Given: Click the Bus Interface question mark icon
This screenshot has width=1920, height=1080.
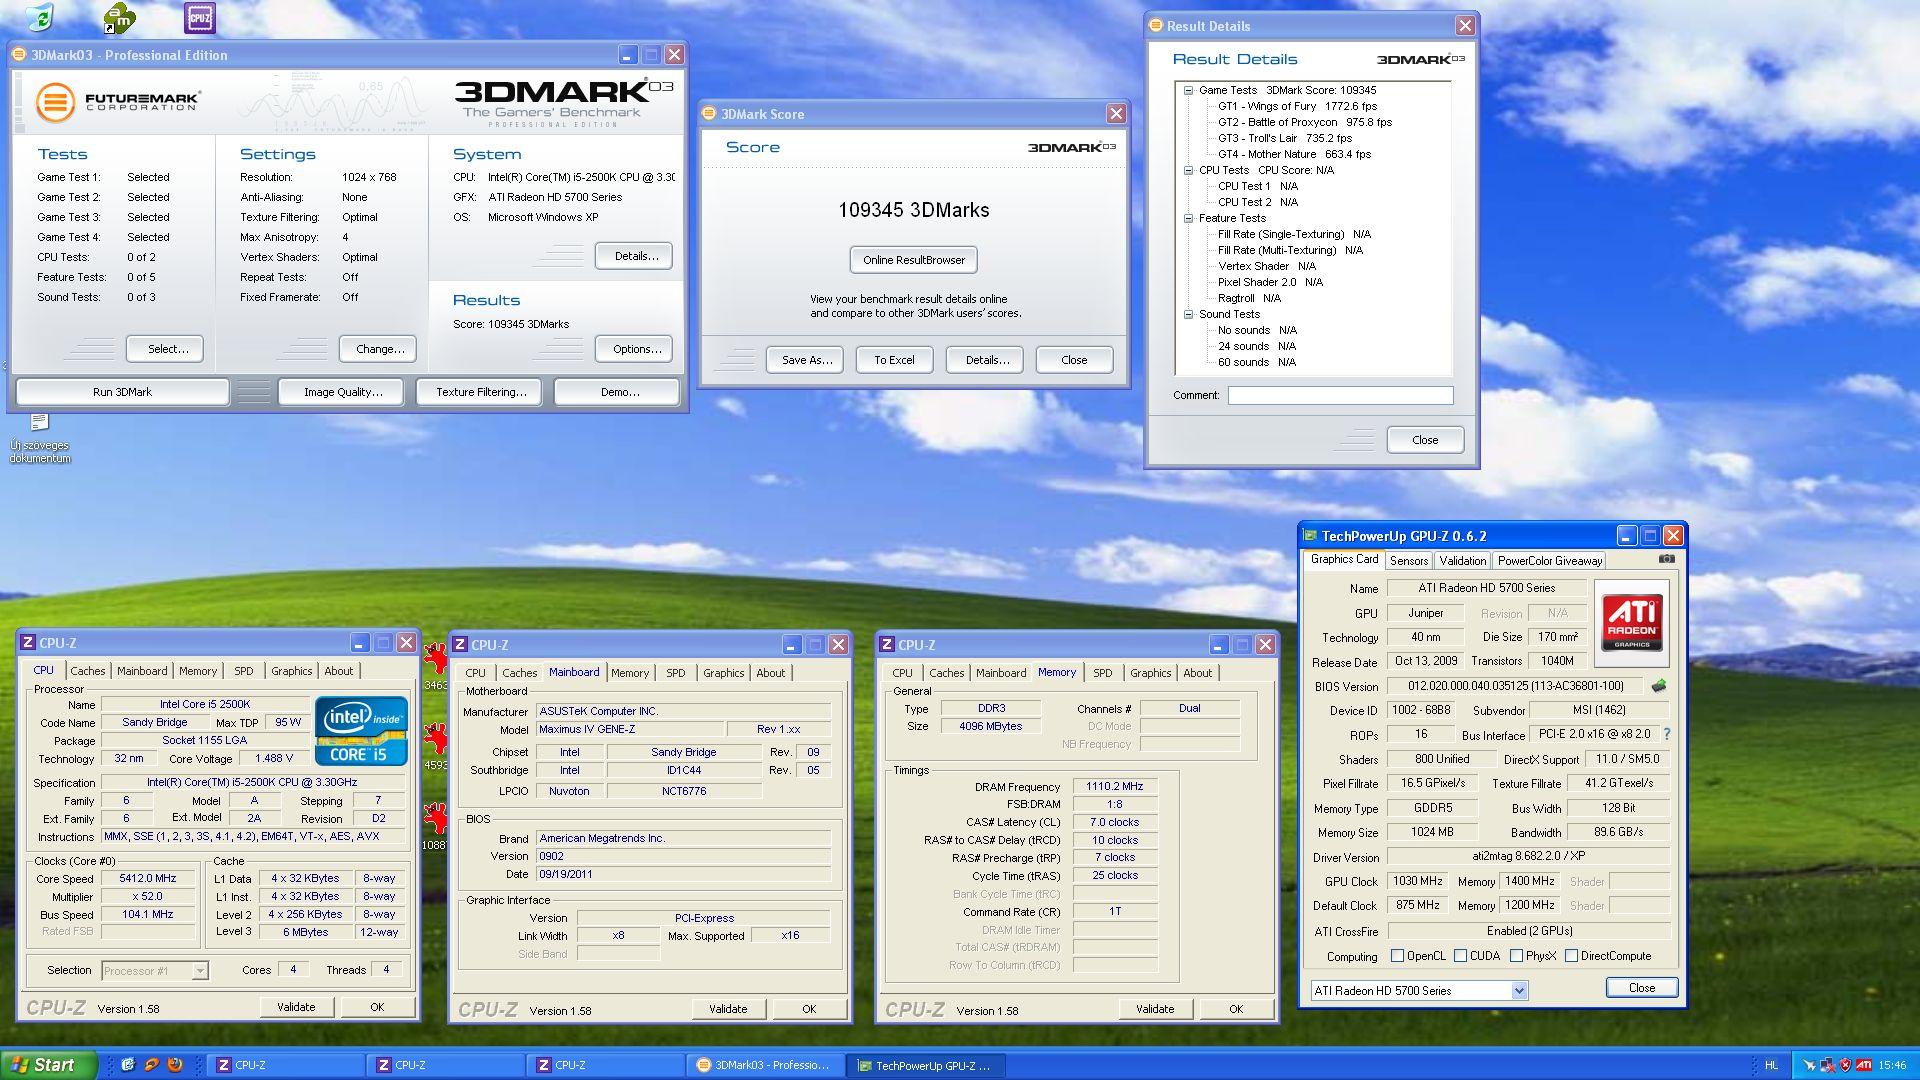Looking at the screenshot, I should (1667, 734).
